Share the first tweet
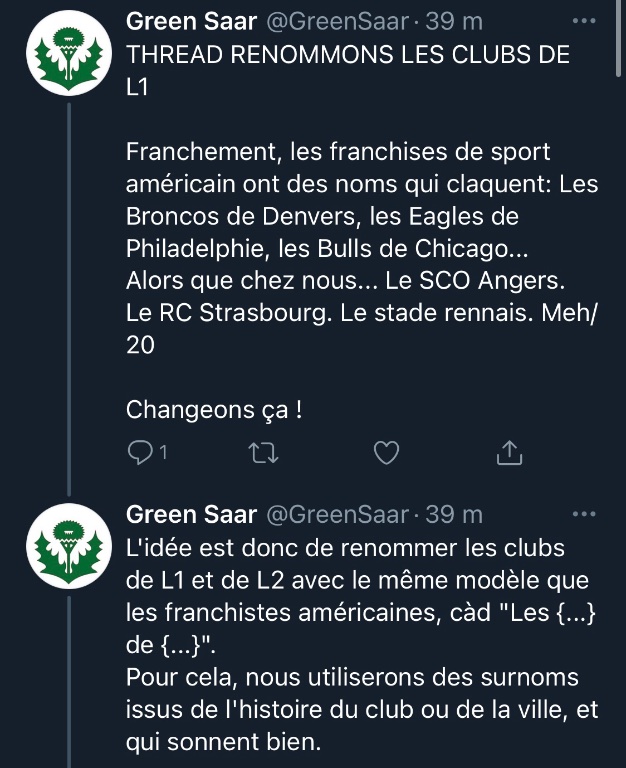 click(x=509, y=452)
